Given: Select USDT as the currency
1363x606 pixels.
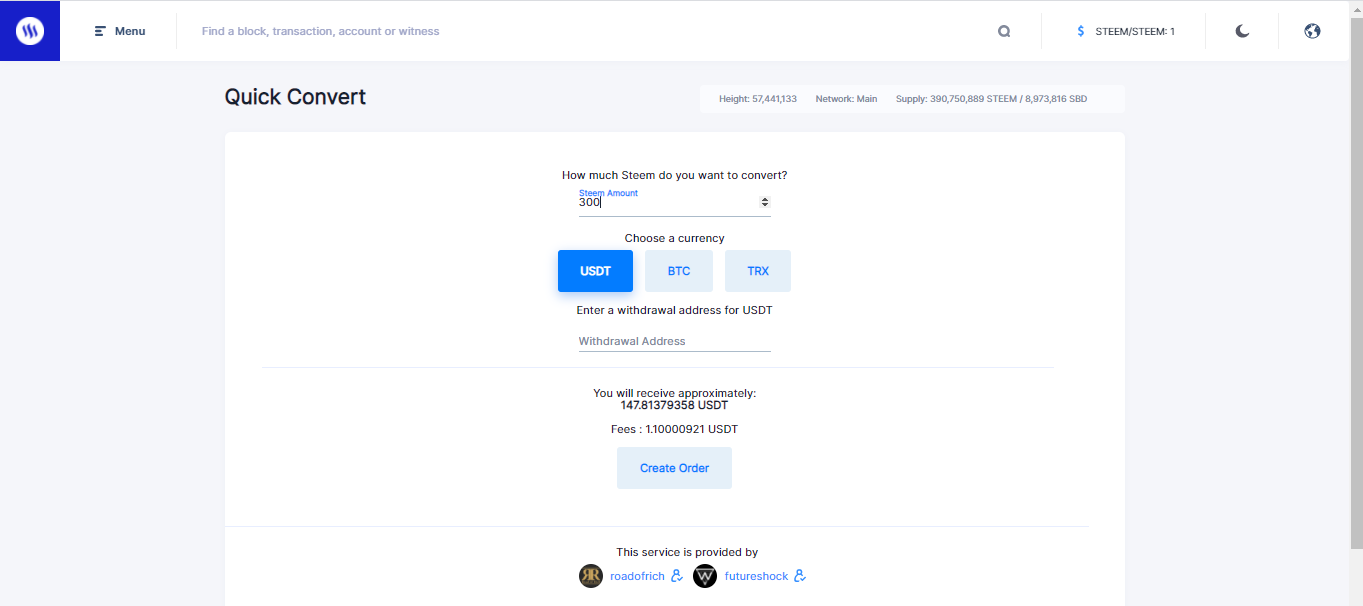Looking at the screenshot, I should 595,271.
